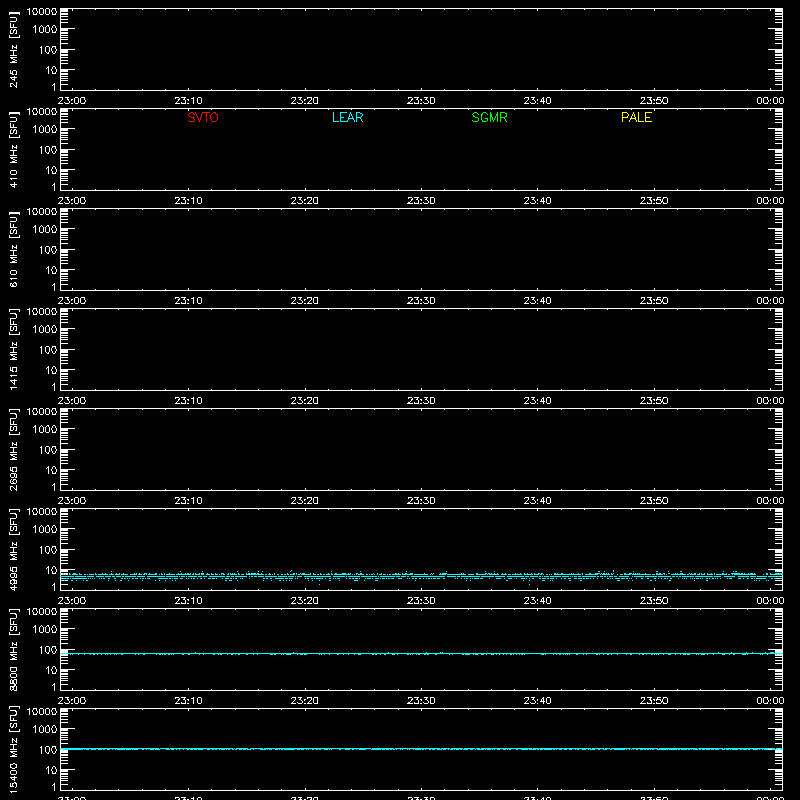Click the 100 y-axis value in 4995 MHz panel
This screenshot has width=800, height=800.
(48, 550)
